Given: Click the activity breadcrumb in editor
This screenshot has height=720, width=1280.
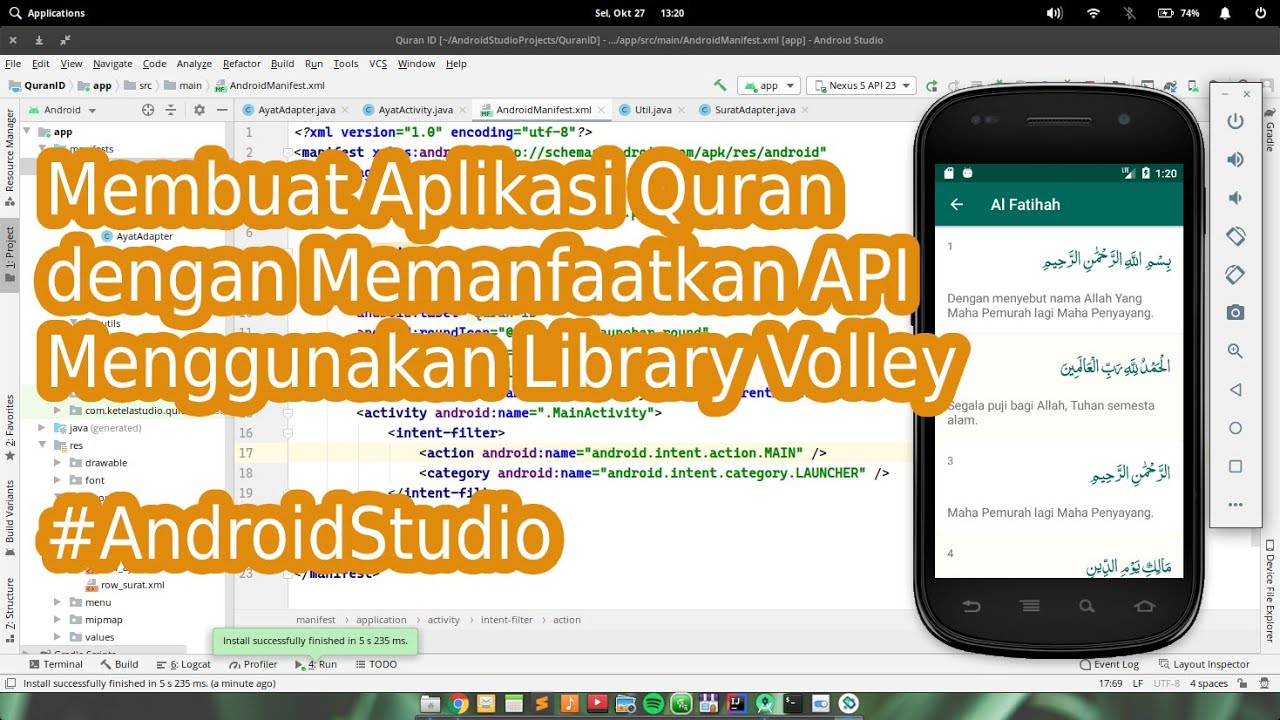Looking at the screenshot, I should [444, 620].
